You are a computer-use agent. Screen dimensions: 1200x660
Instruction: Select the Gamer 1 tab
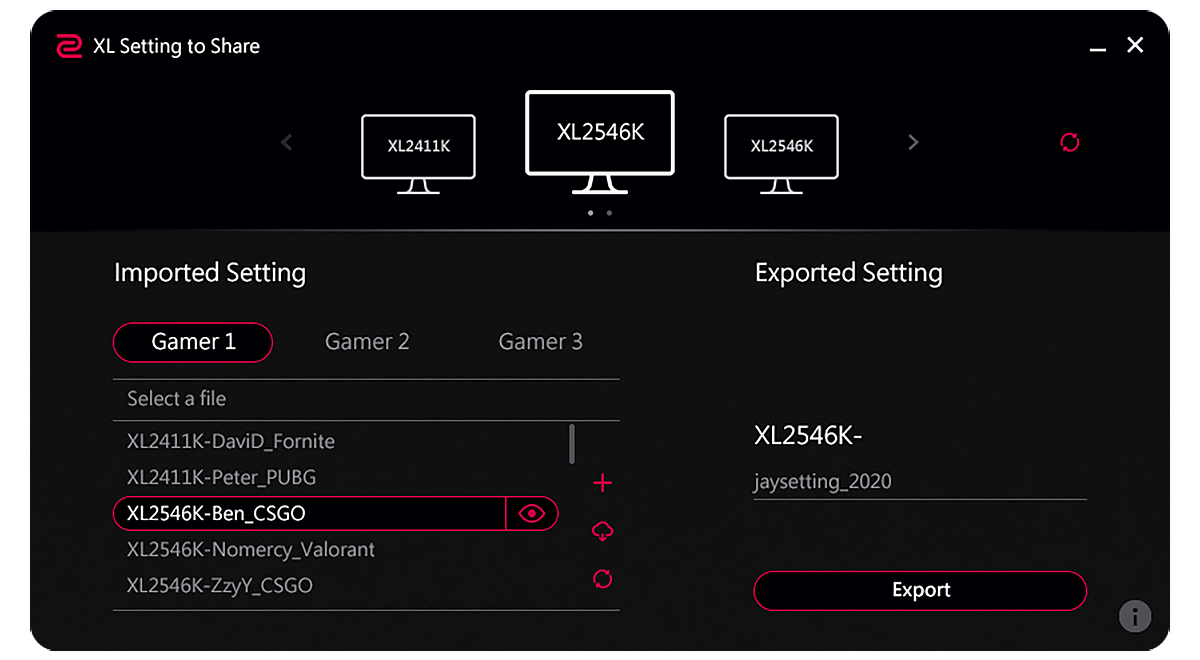pyautogui.click(x=193, y=342)
